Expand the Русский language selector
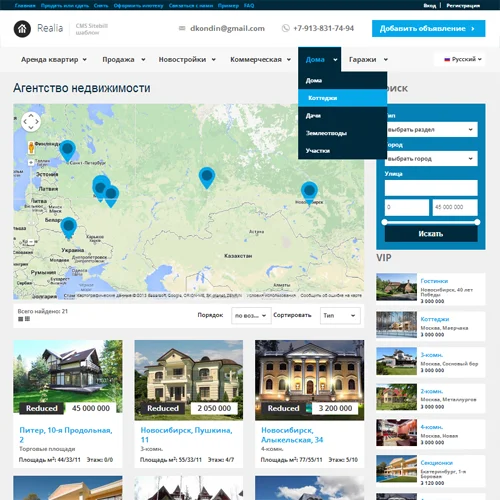The image size is (500, 500). point(460,59)
